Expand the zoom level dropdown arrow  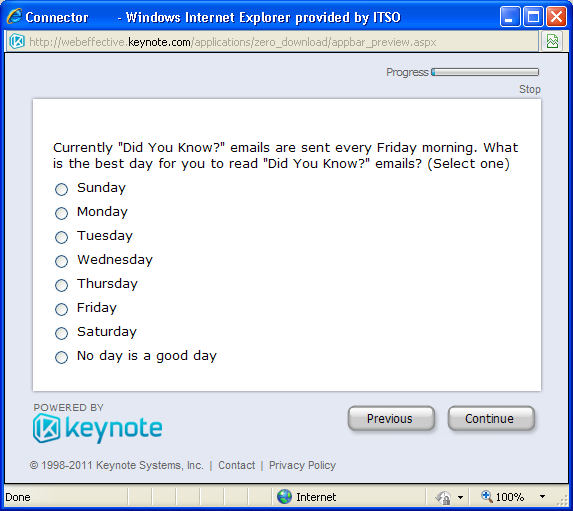tap(542, 497)
